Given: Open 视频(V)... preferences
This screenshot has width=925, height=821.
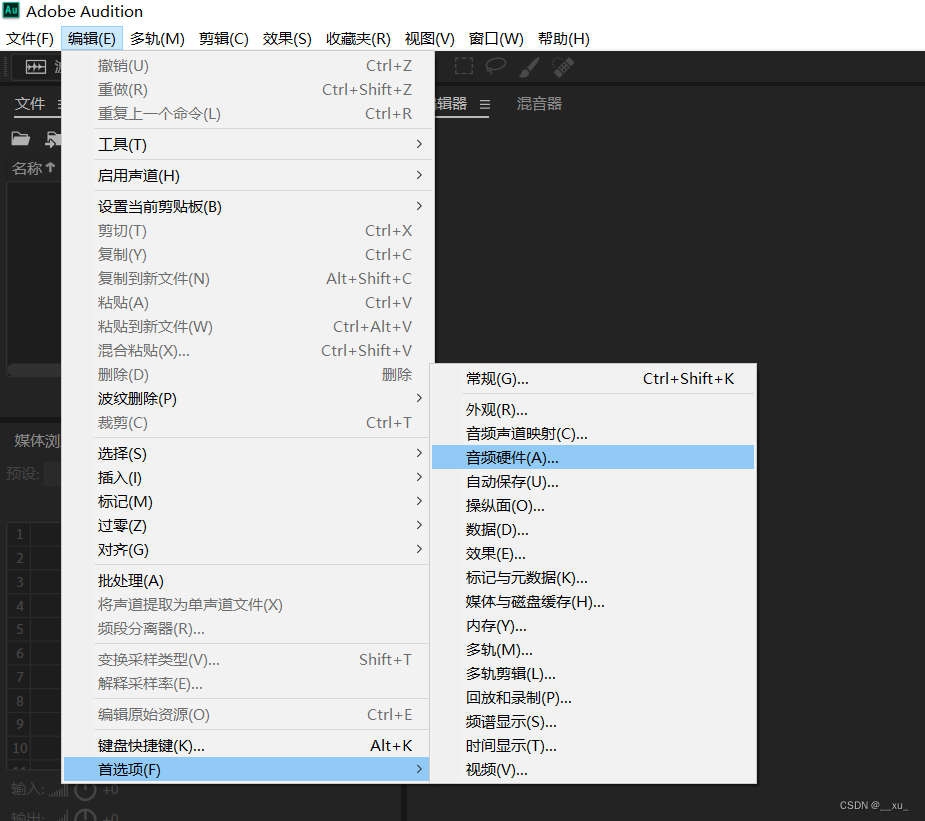Looking at the screenshot, I should pos(593,770).
